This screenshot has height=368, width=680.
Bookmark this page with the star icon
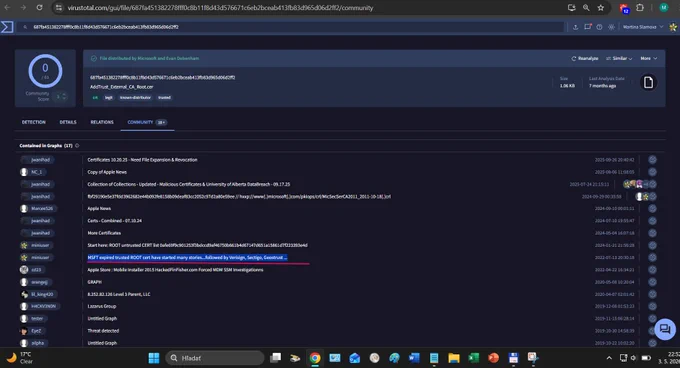click(x=601, y=8)
